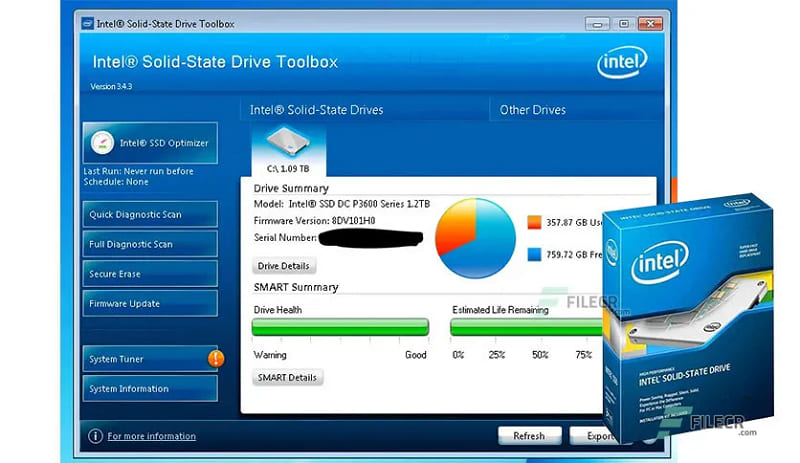Start the Full Diagnostic Scan
This screenshot has width=800, height=463.
[x=150, y=244]
